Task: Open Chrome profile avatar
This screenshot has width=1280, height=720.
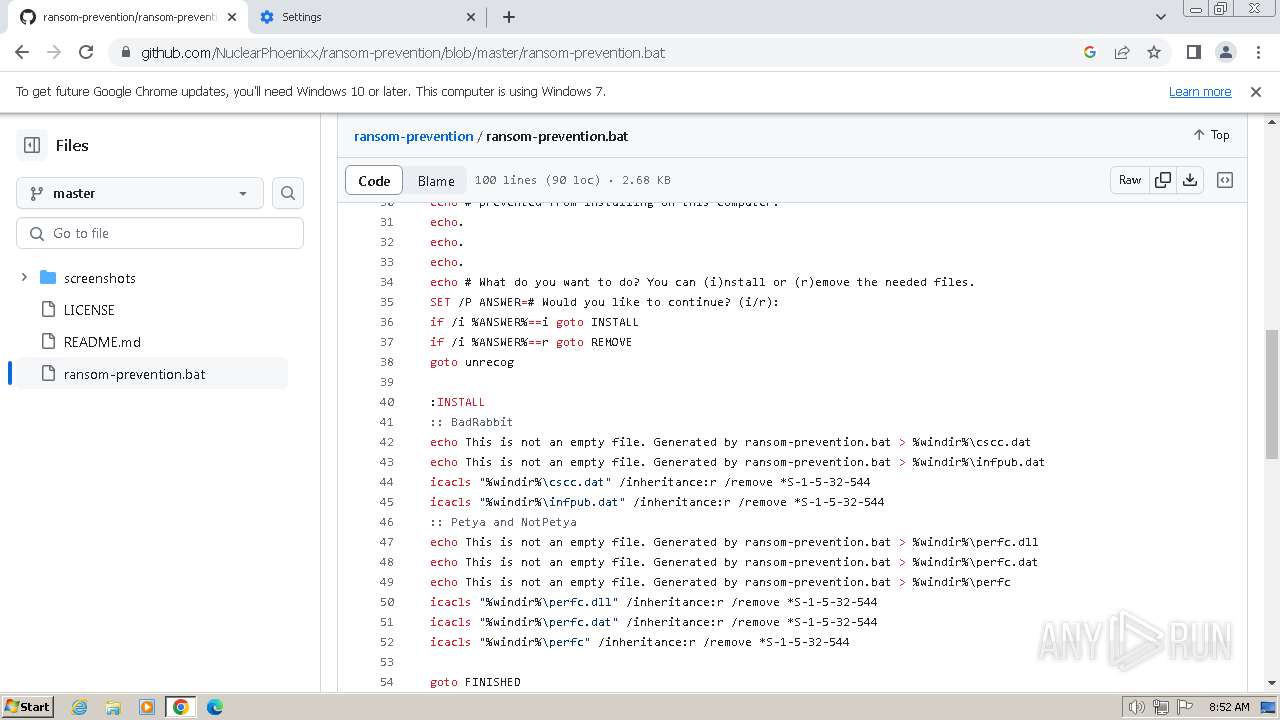Action: pos(1225,52)
